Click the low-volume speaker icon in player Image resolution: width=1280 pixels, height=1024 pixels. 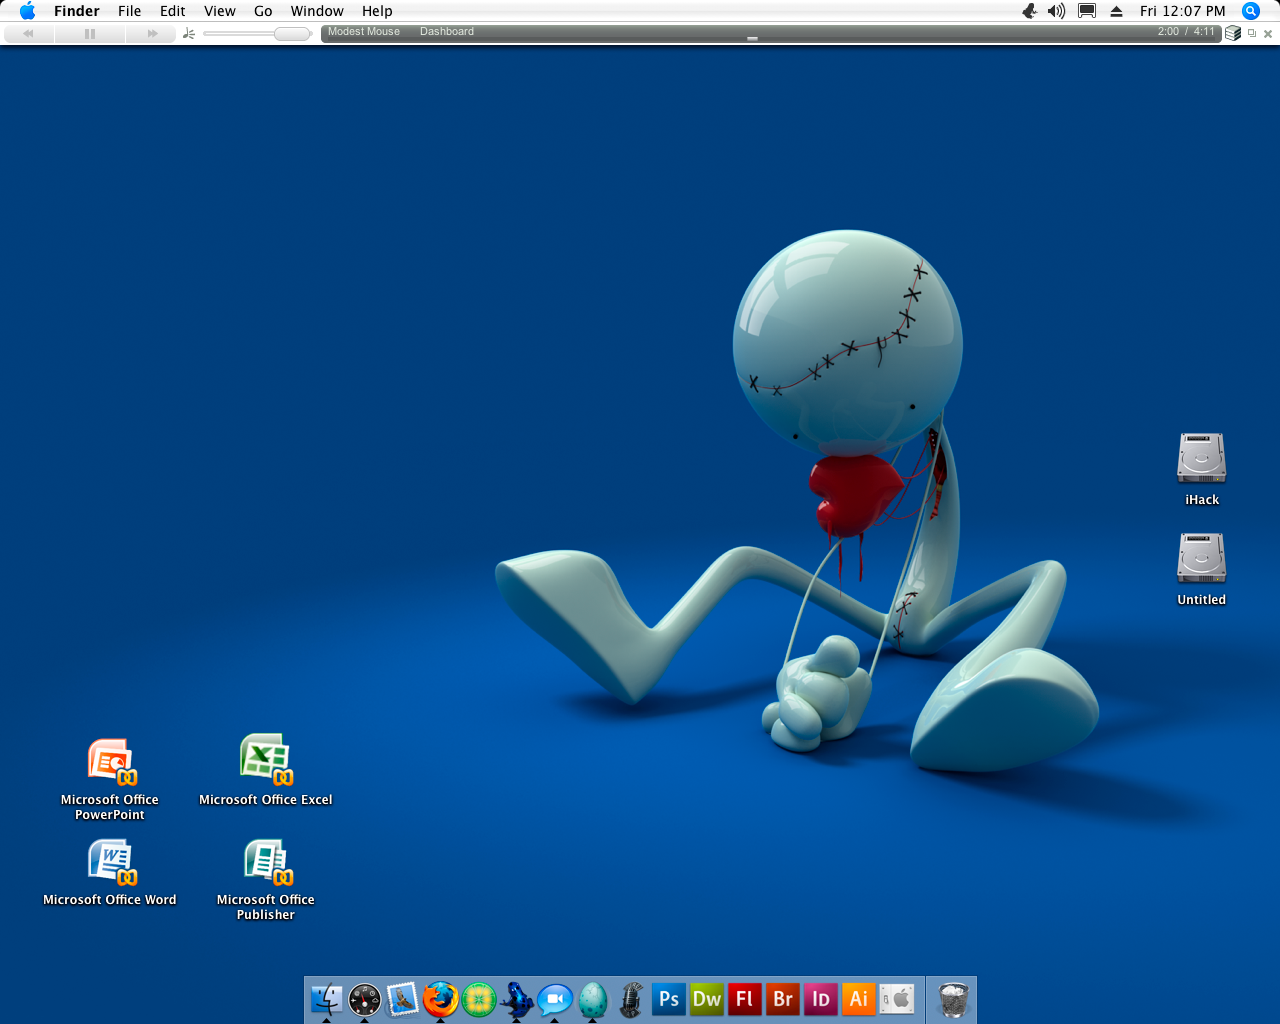(x=188, y=33)
